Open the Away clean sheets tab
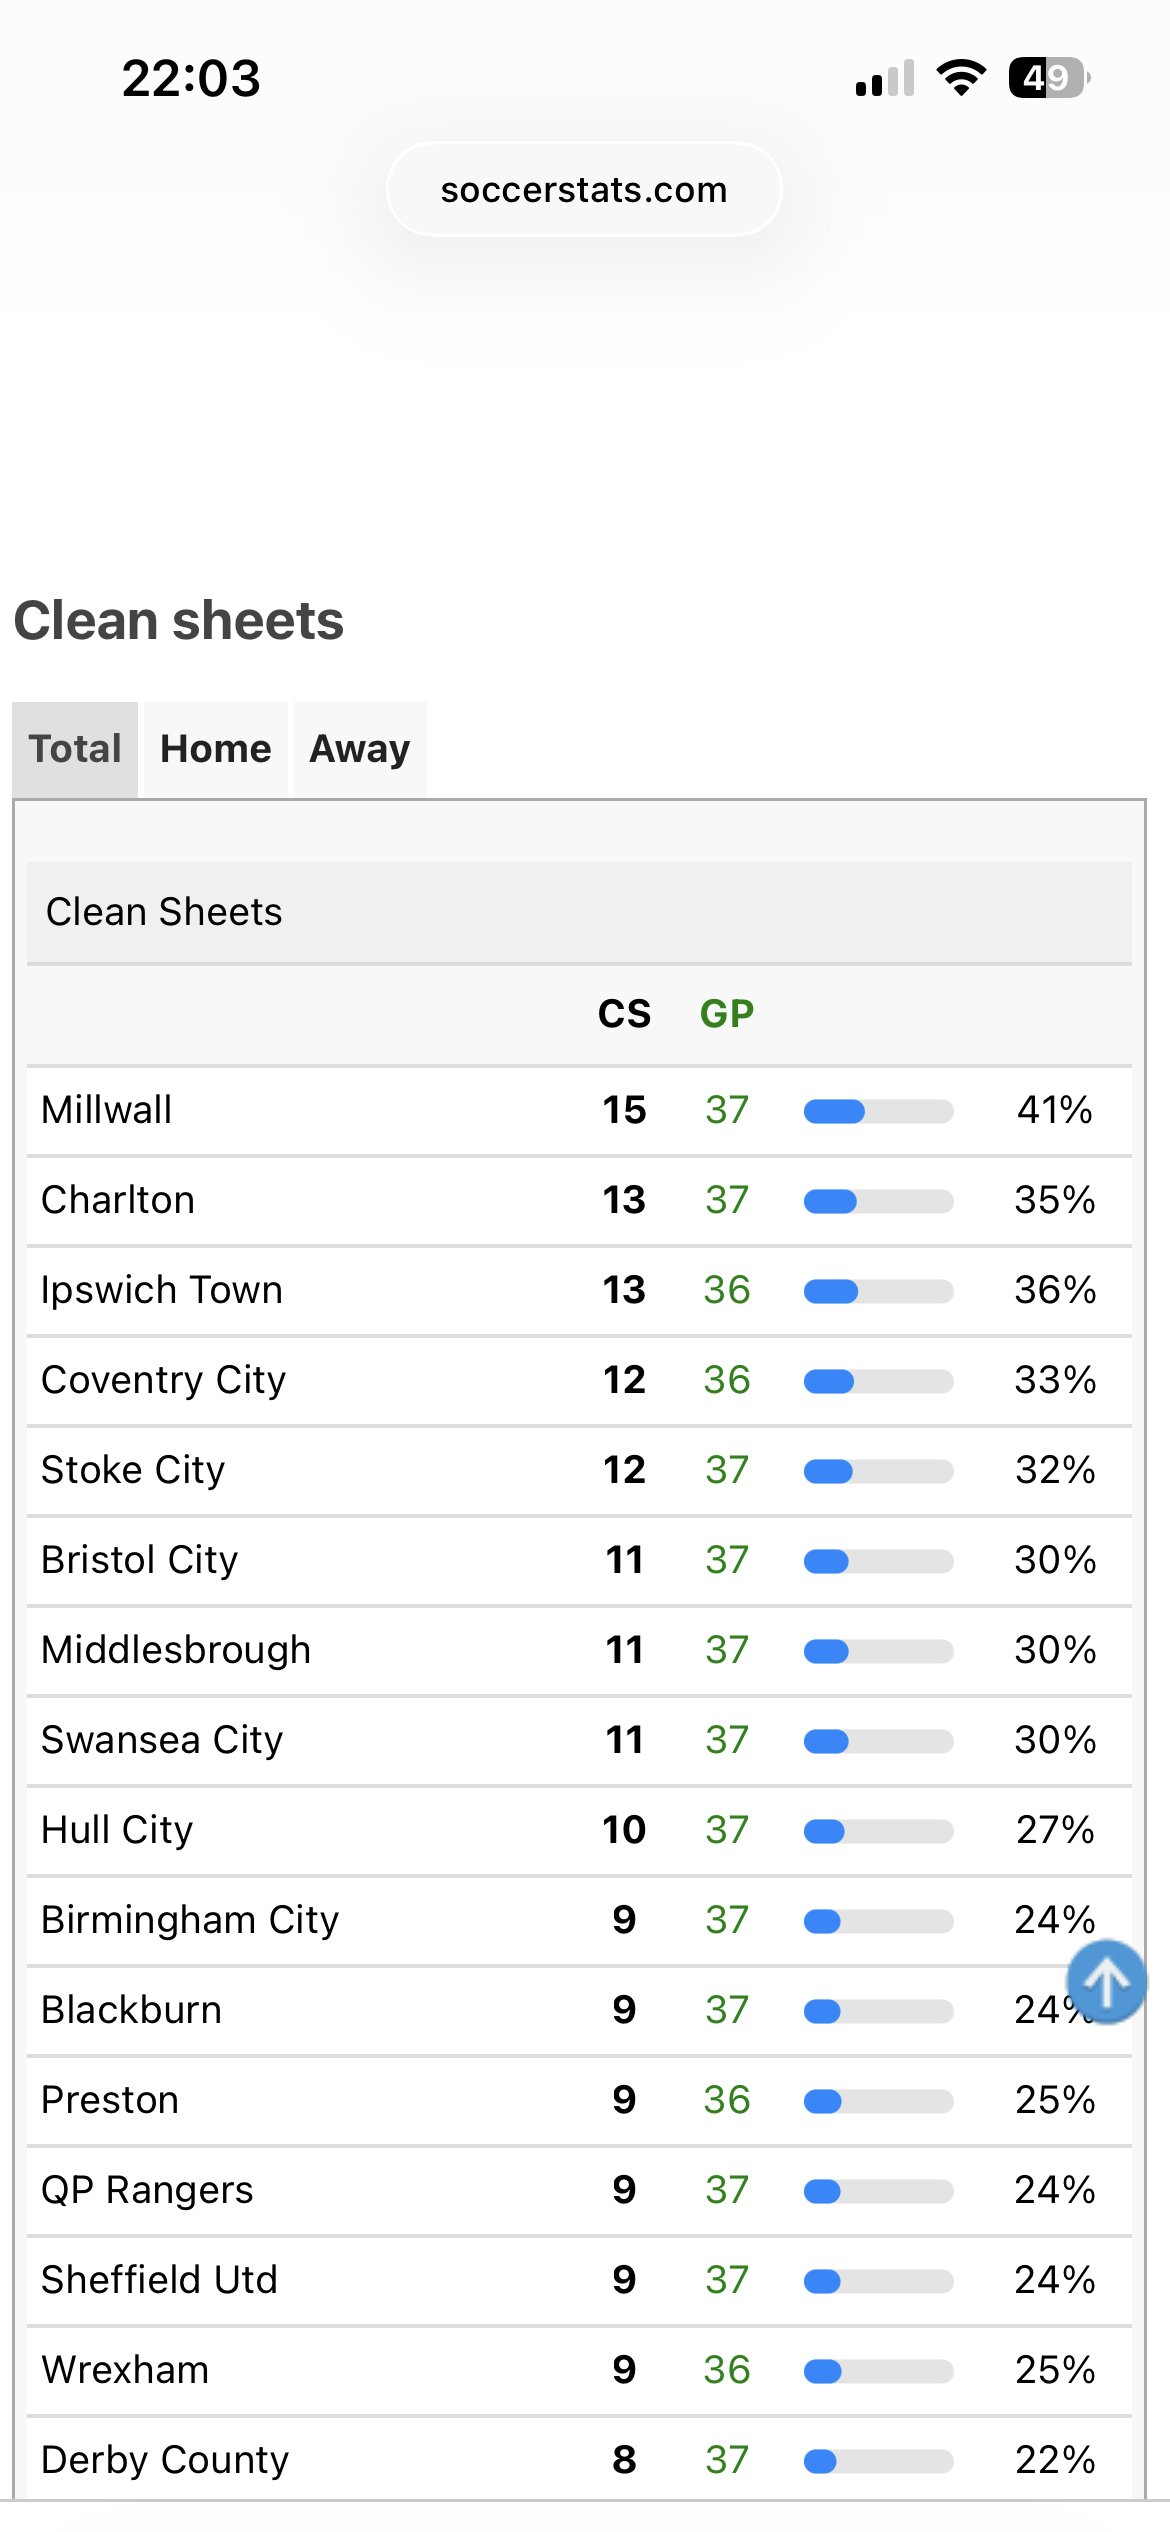 [360, 749]
